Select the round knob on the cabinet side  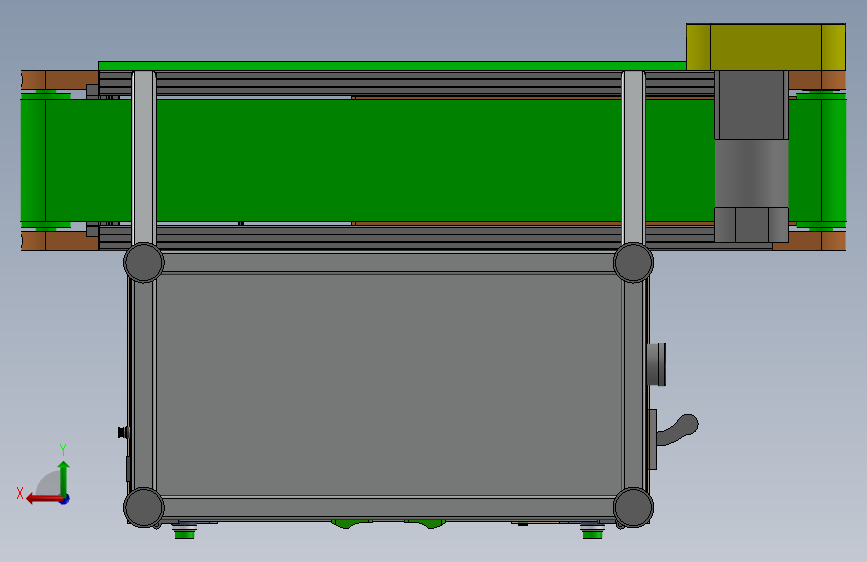click(656, 364)
